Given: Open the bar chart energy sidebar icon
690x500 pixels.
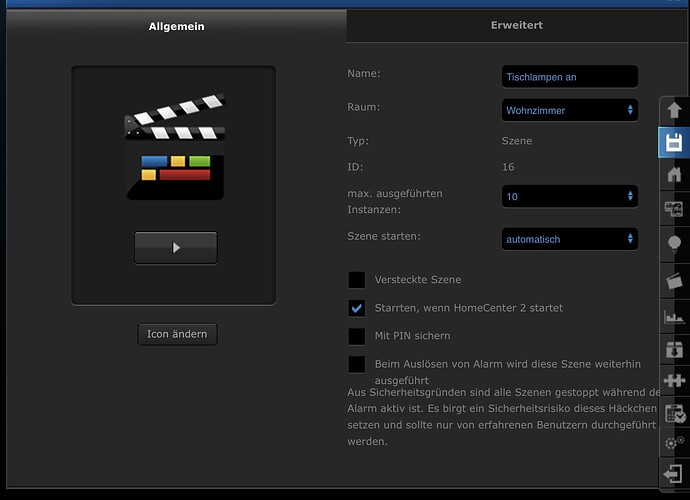Looking at the screenshot, I should tap(674, 316).
